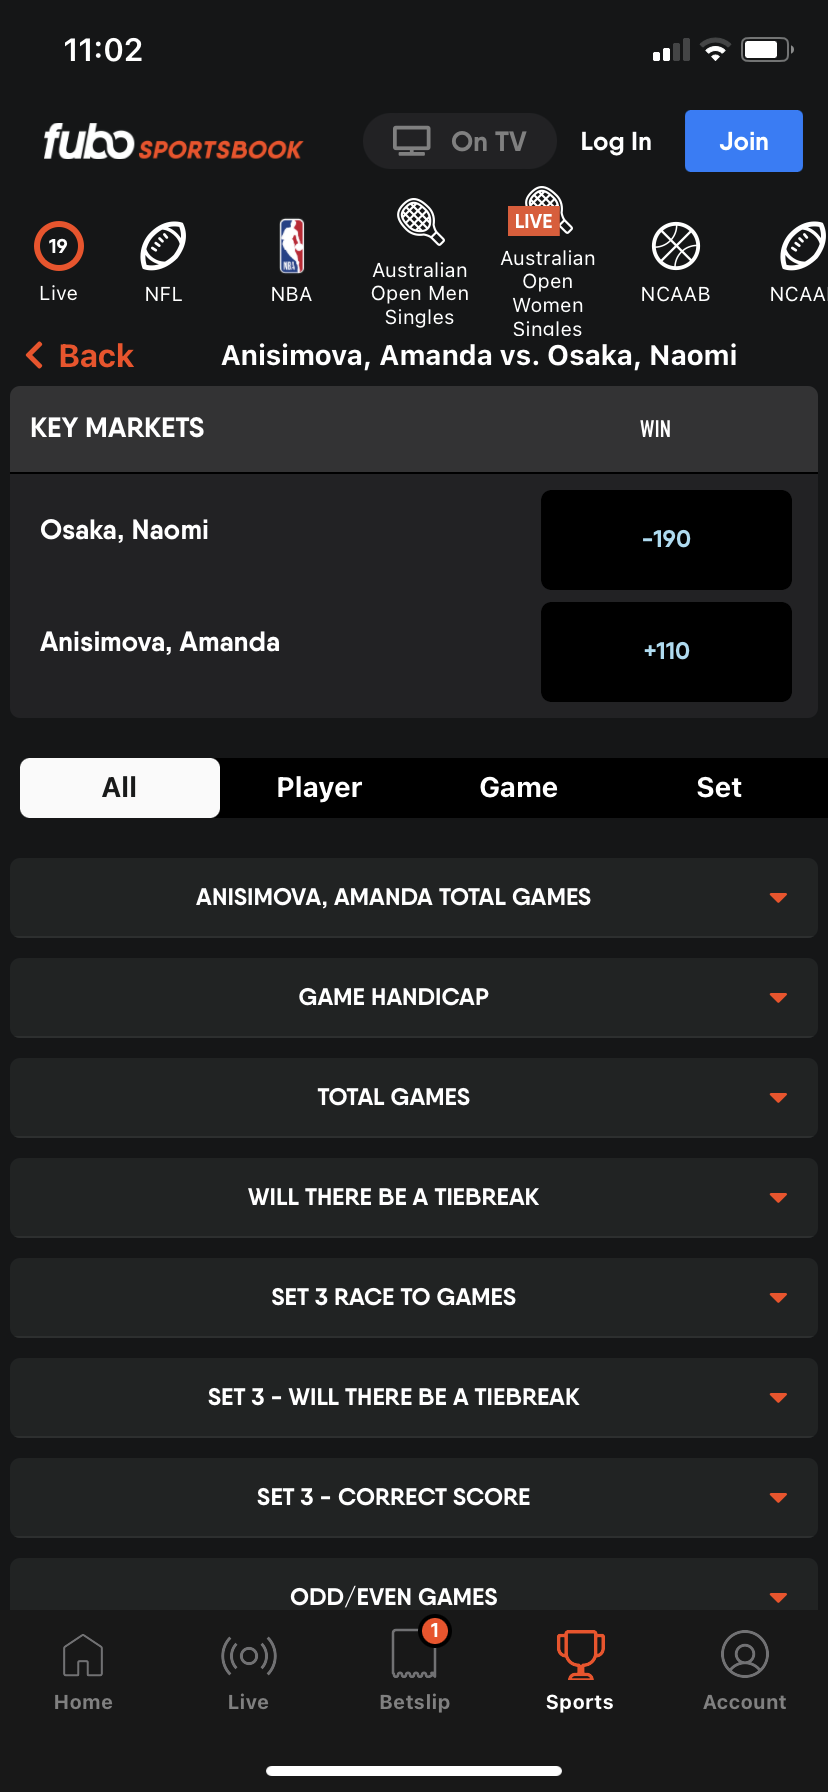
Task: Open Account profile icon
Action: pos(744,1655)
